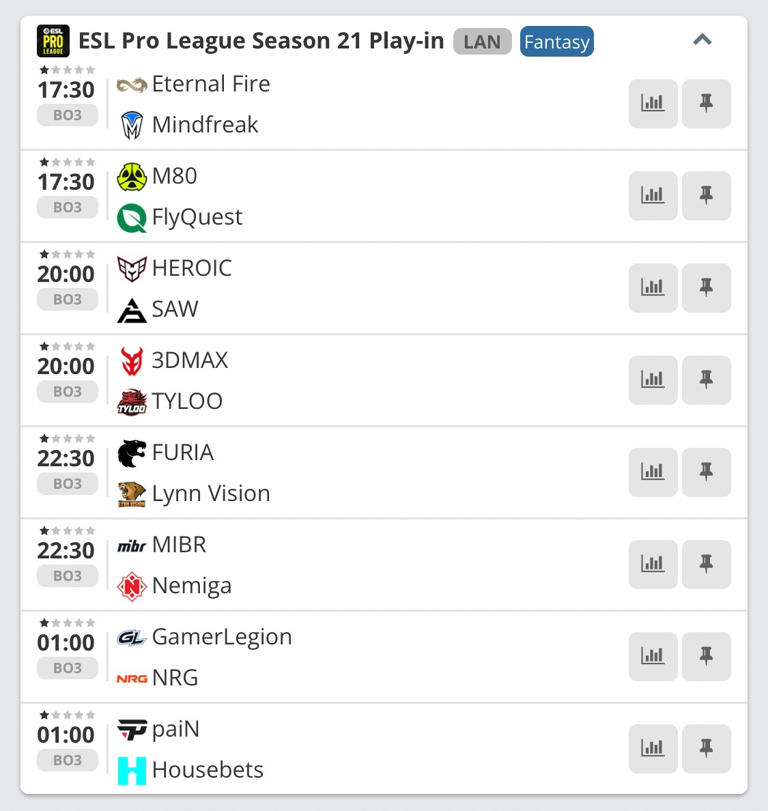Click the M80 team logo
Screen dimensions: 768x811
click(x=133, y=176)
